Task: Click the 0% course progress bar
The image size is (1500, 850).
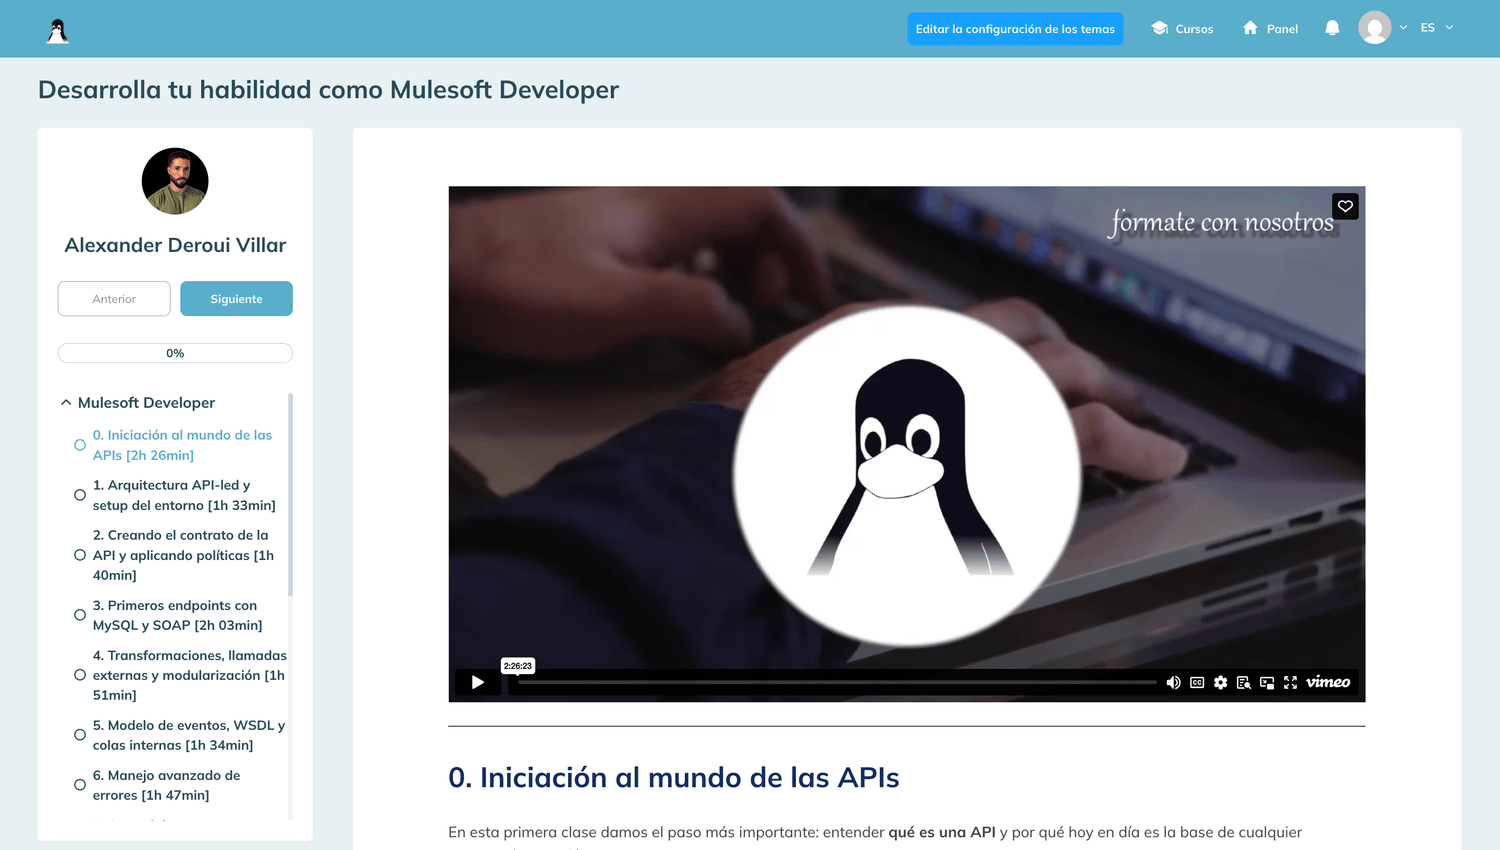Action: click(175, 353)
